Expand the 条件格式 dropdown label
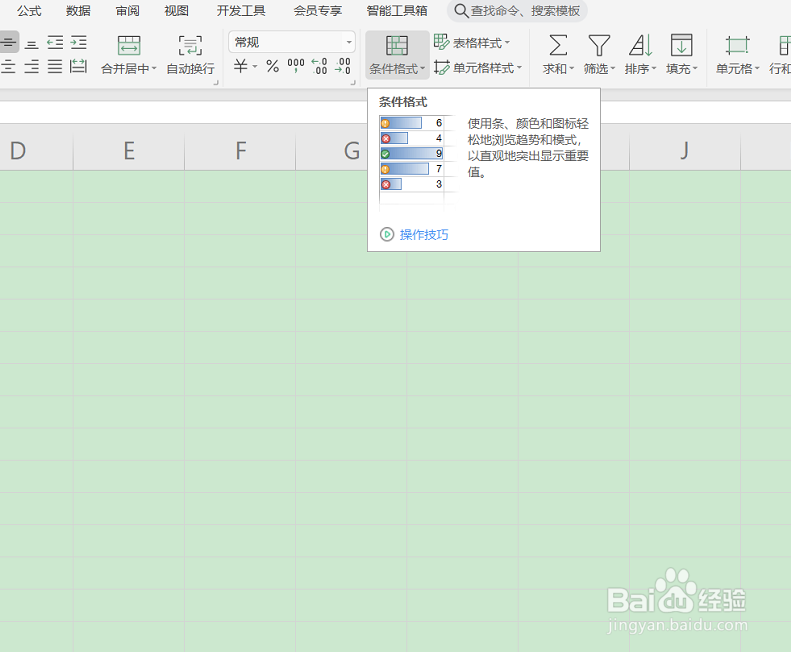The image size is (791, 652). point(397,69)
